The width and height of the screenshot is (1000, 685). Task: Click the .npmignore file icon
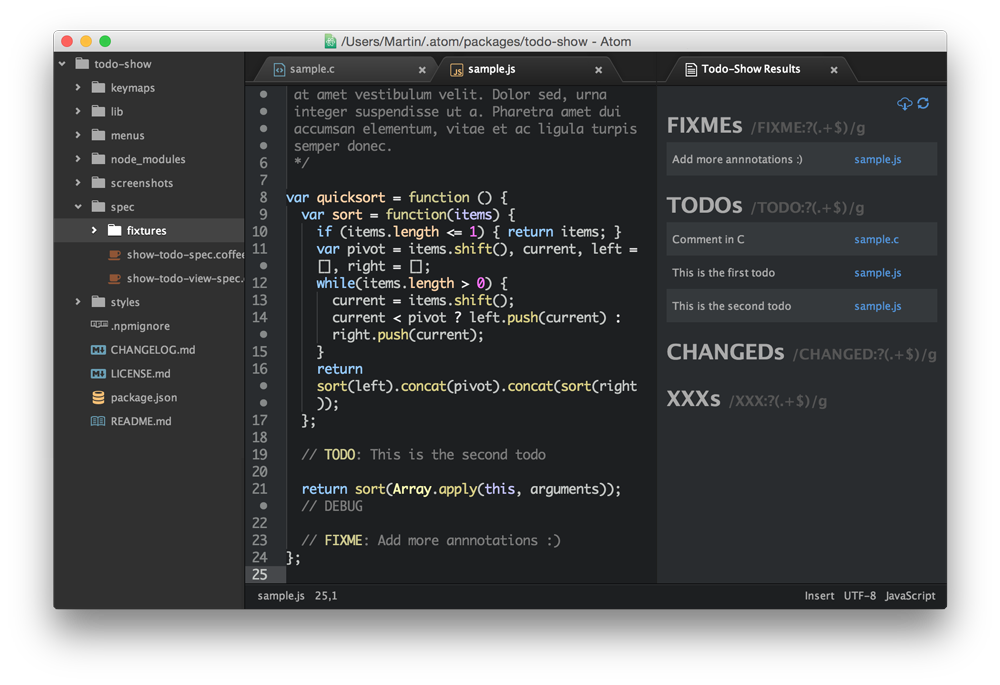[x=98, y=325]
